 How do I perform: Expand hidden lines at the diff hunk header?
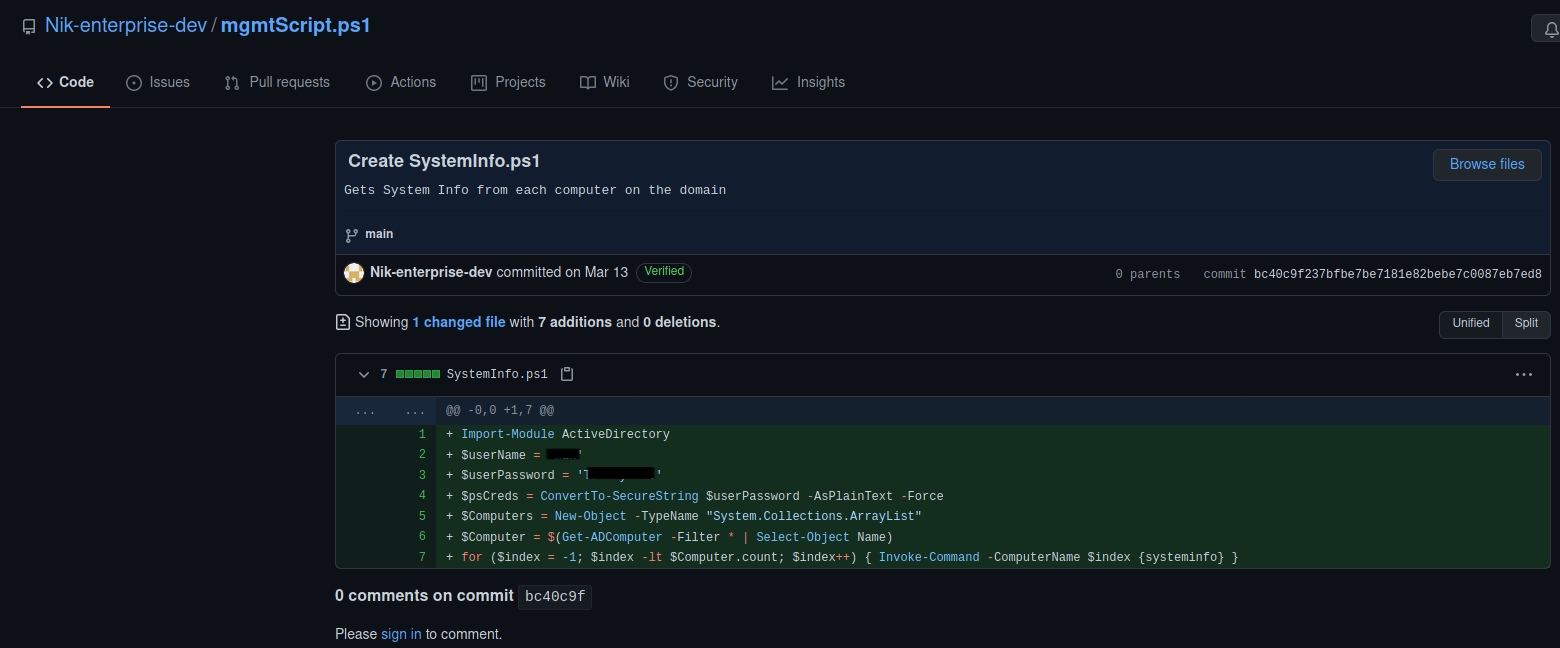[365, 411]
